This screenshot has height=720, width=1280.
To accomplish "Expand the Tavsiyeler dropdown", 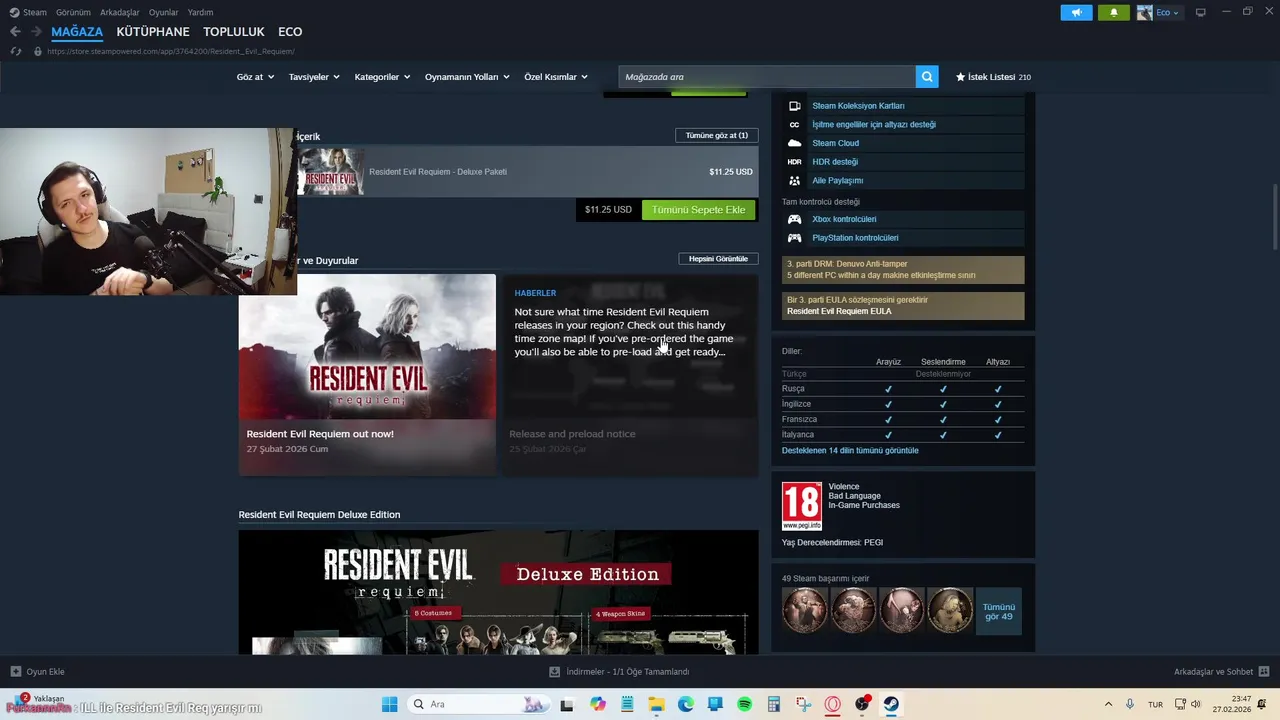I will (x=314, y=77).
